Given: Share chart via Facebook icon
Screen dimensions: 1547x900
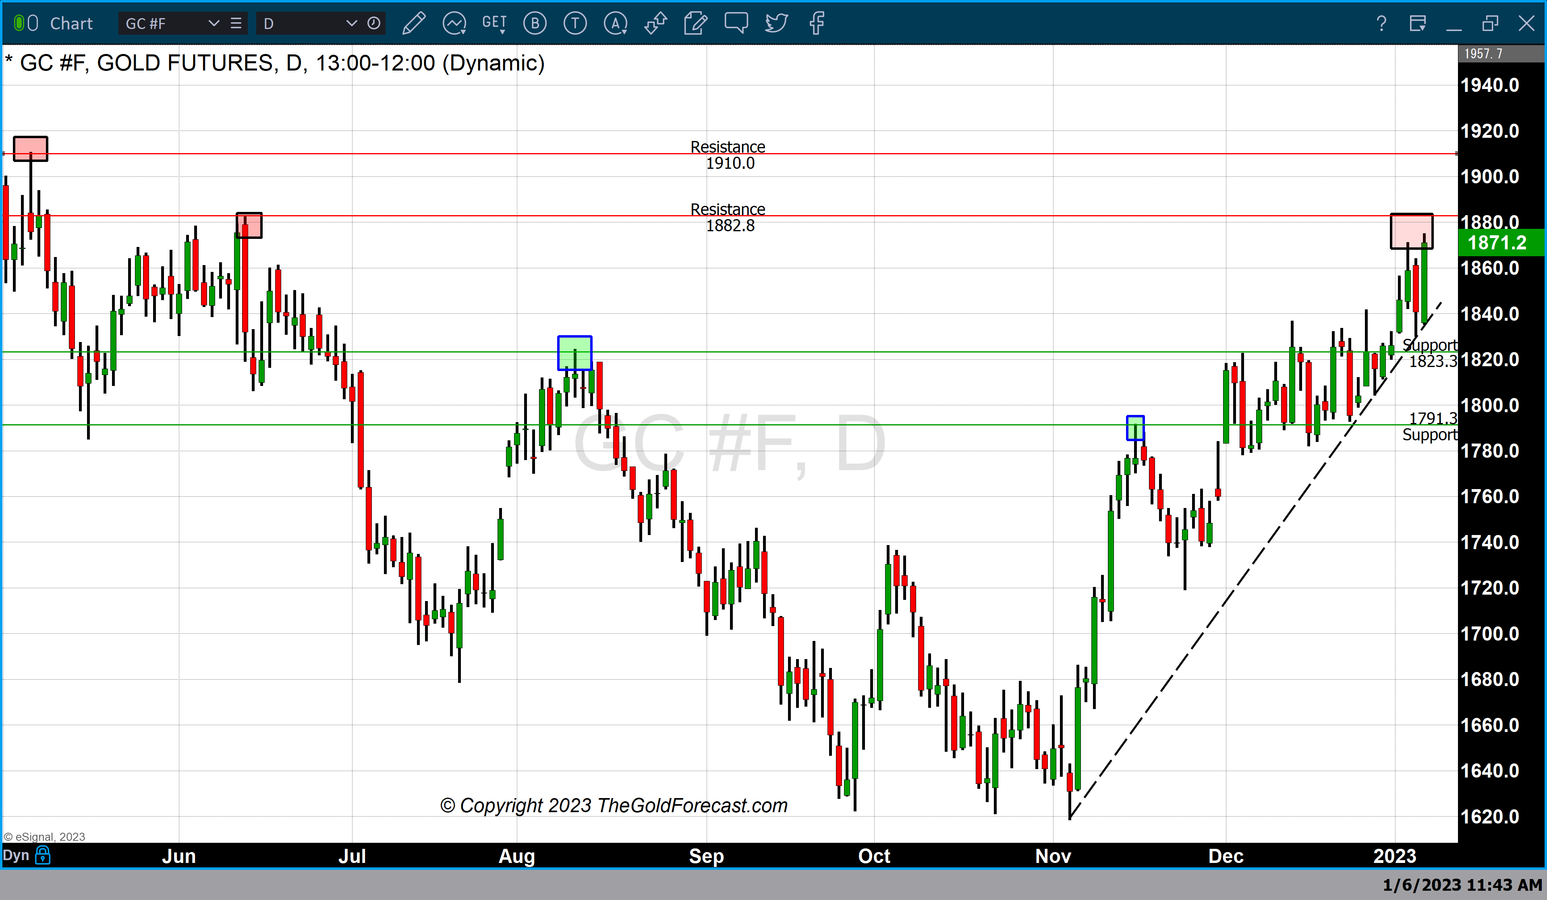Looking at the screenshot, I should pyautogui.click(x=817, y=23).
